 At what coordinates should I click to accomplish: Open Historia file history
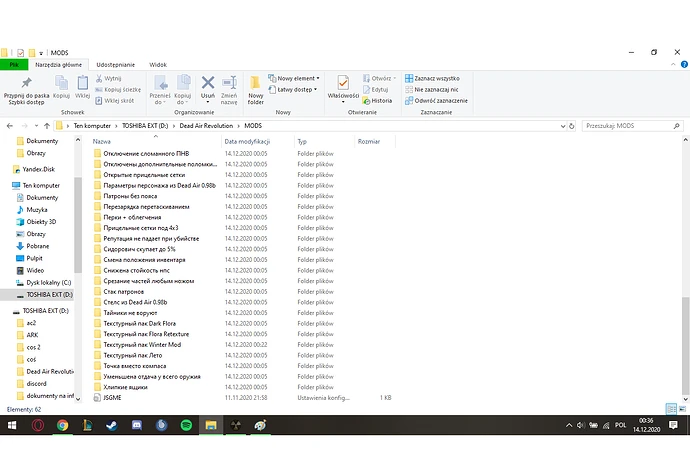pos(377,100)
